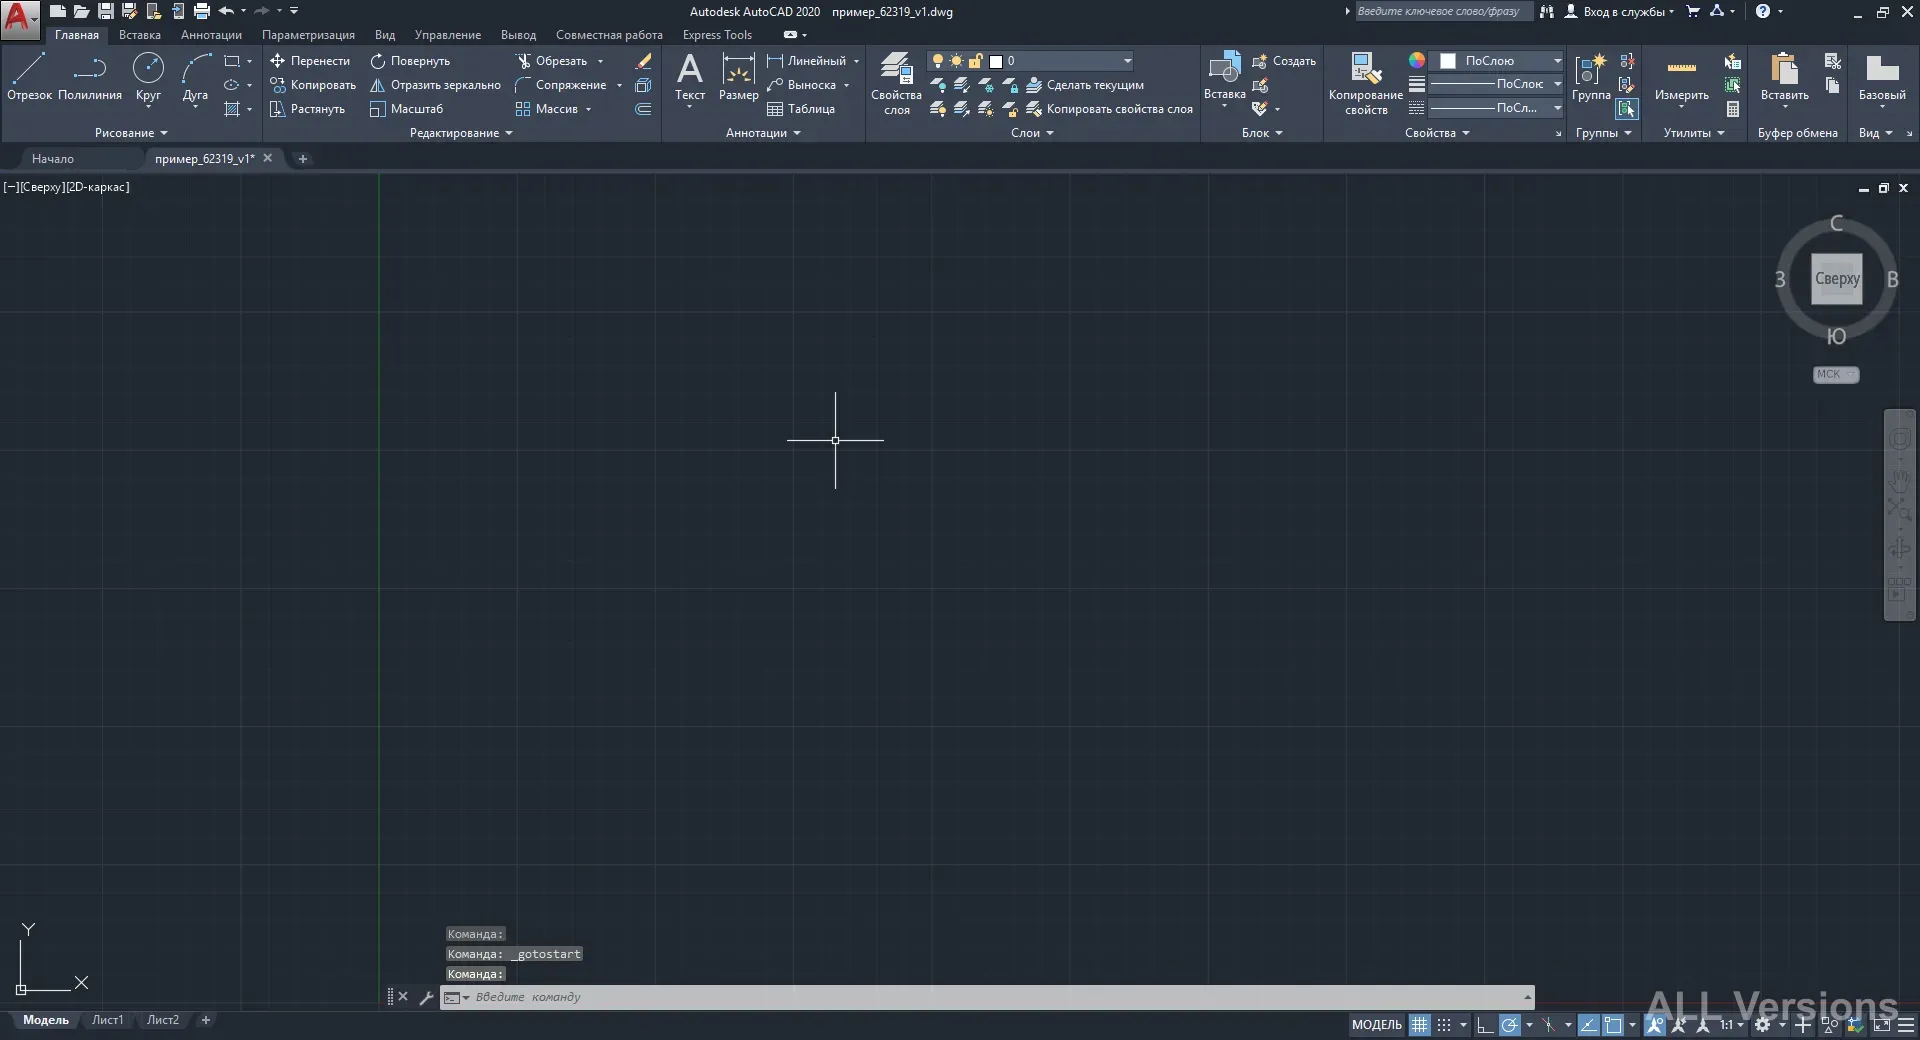This screenshot has height=1040, width=1920.
Task: Click the Массив (Array) tool
Action: point(547,109)
